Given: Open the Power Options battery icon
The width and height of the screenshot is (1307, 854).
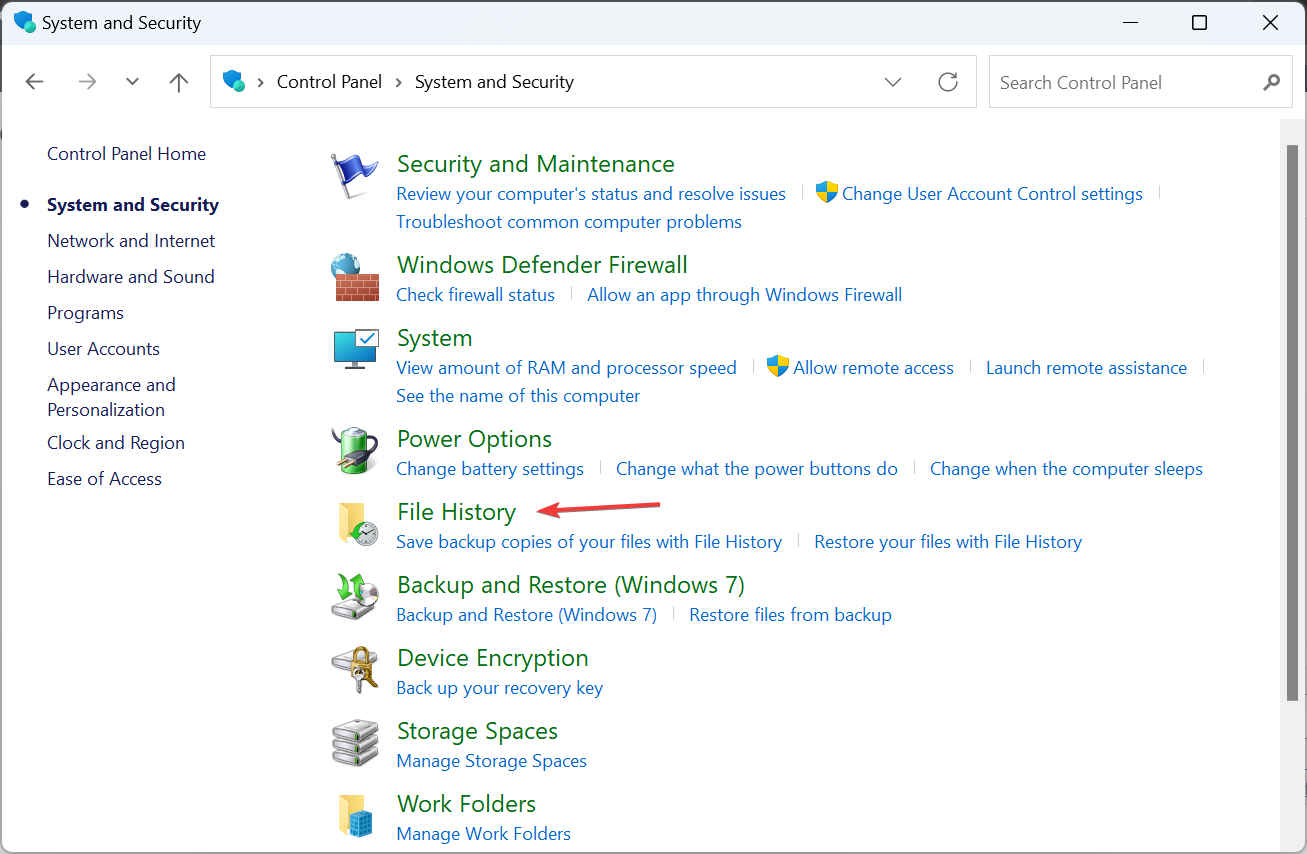Looking at the screenshot, I should (356, 450).
